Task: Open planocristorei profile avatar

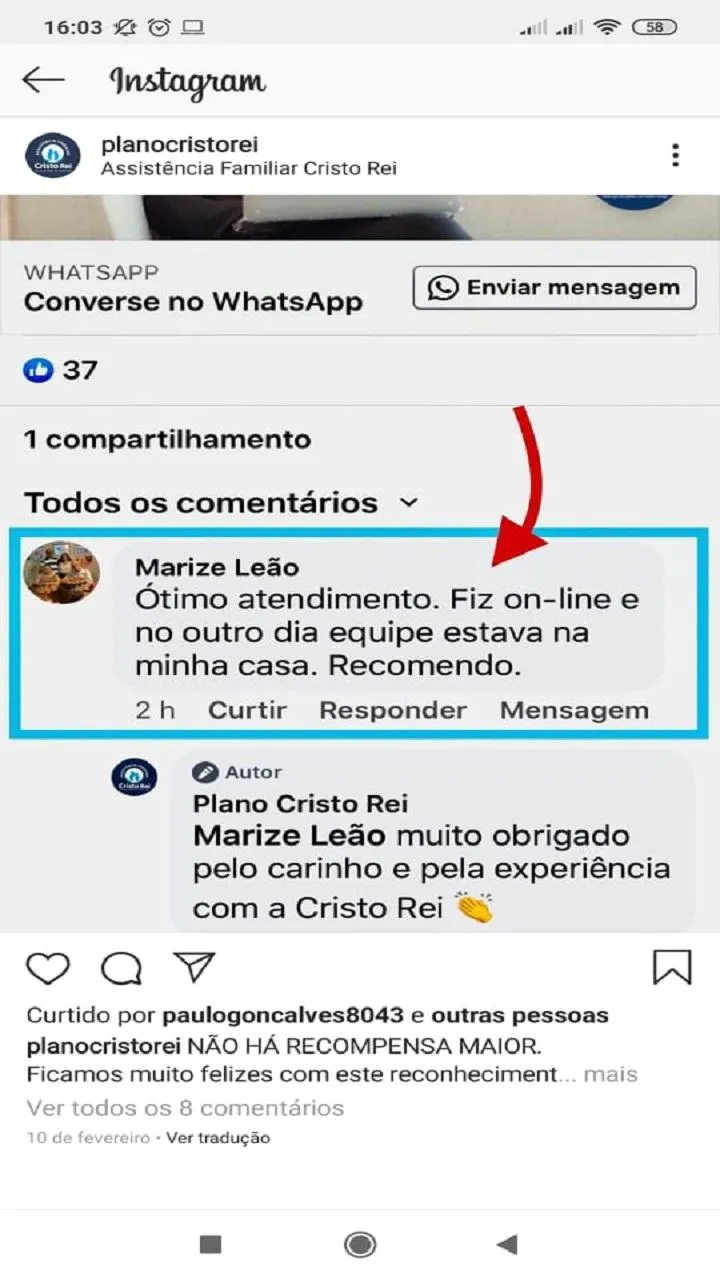Action: coord(52,155)
